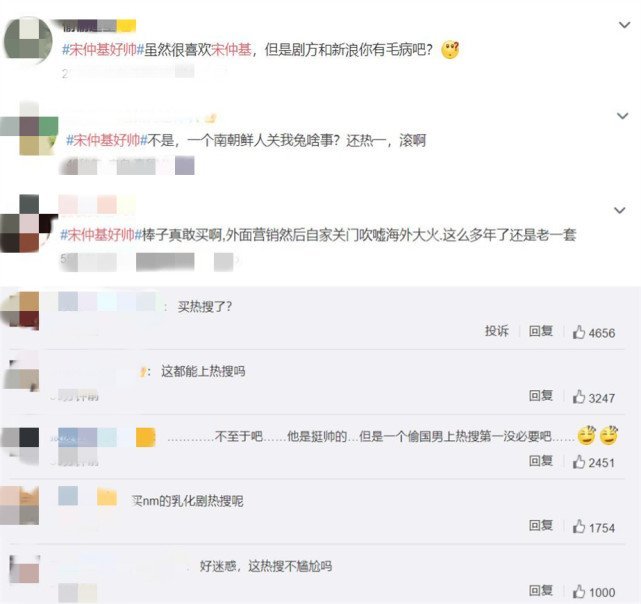
Task: Open #宋仲基好帅# hashtag in third post
Action: click(101, 235)
